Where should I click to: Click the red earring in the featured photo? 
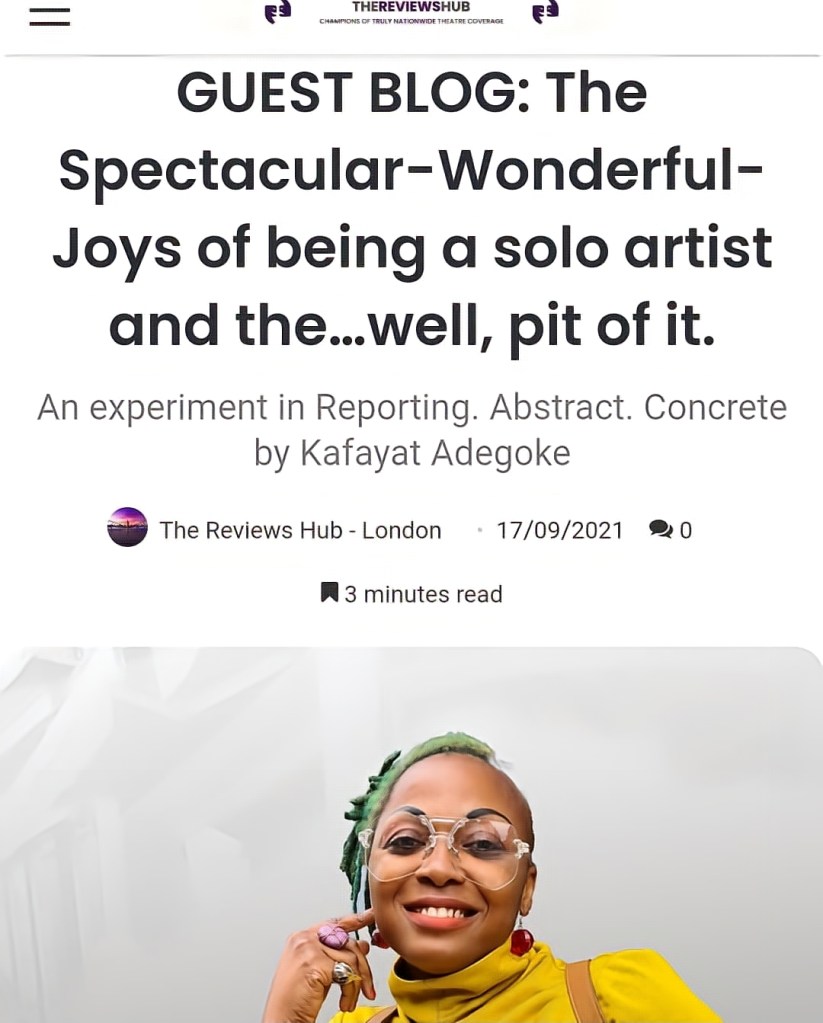[x=521, y=941]
